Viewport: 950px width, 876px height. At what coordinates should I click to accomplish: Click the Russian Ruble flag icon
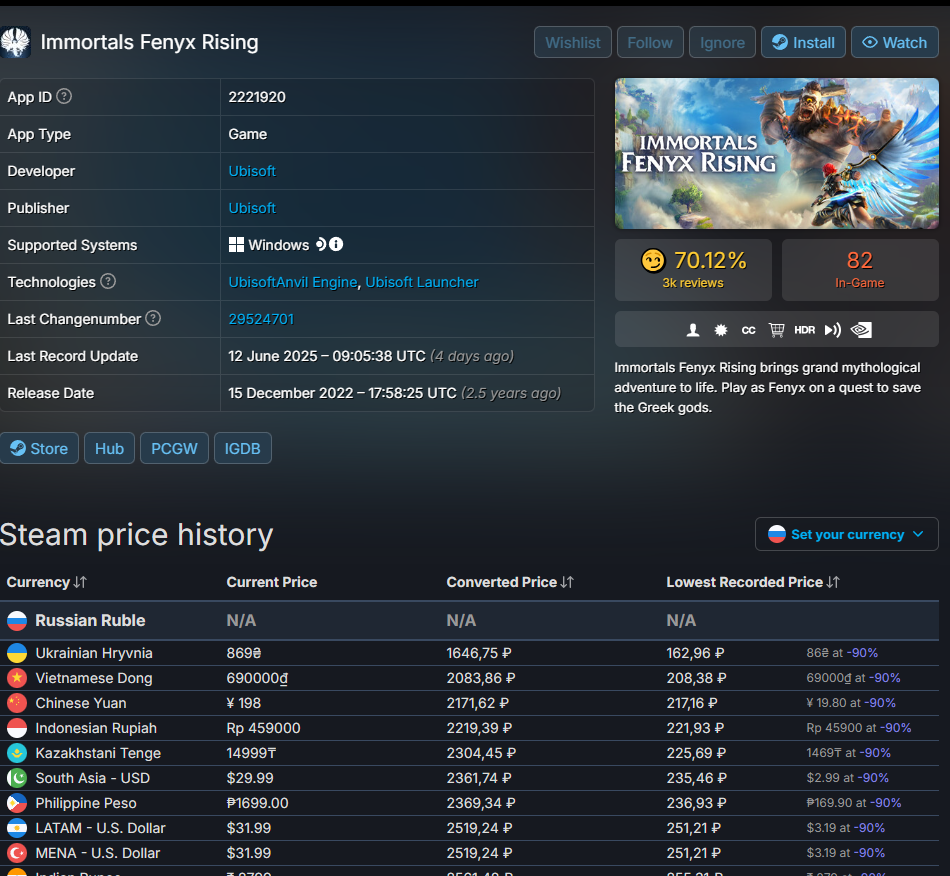point(17,620)
